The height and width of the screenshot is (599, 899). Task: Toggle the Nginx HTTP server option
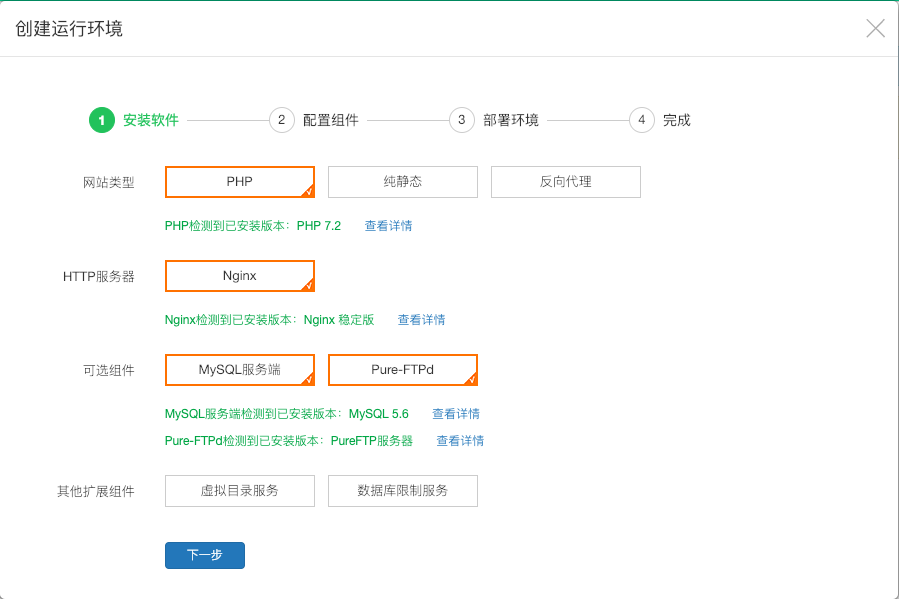pyautogui.click(x=240, y=276)
